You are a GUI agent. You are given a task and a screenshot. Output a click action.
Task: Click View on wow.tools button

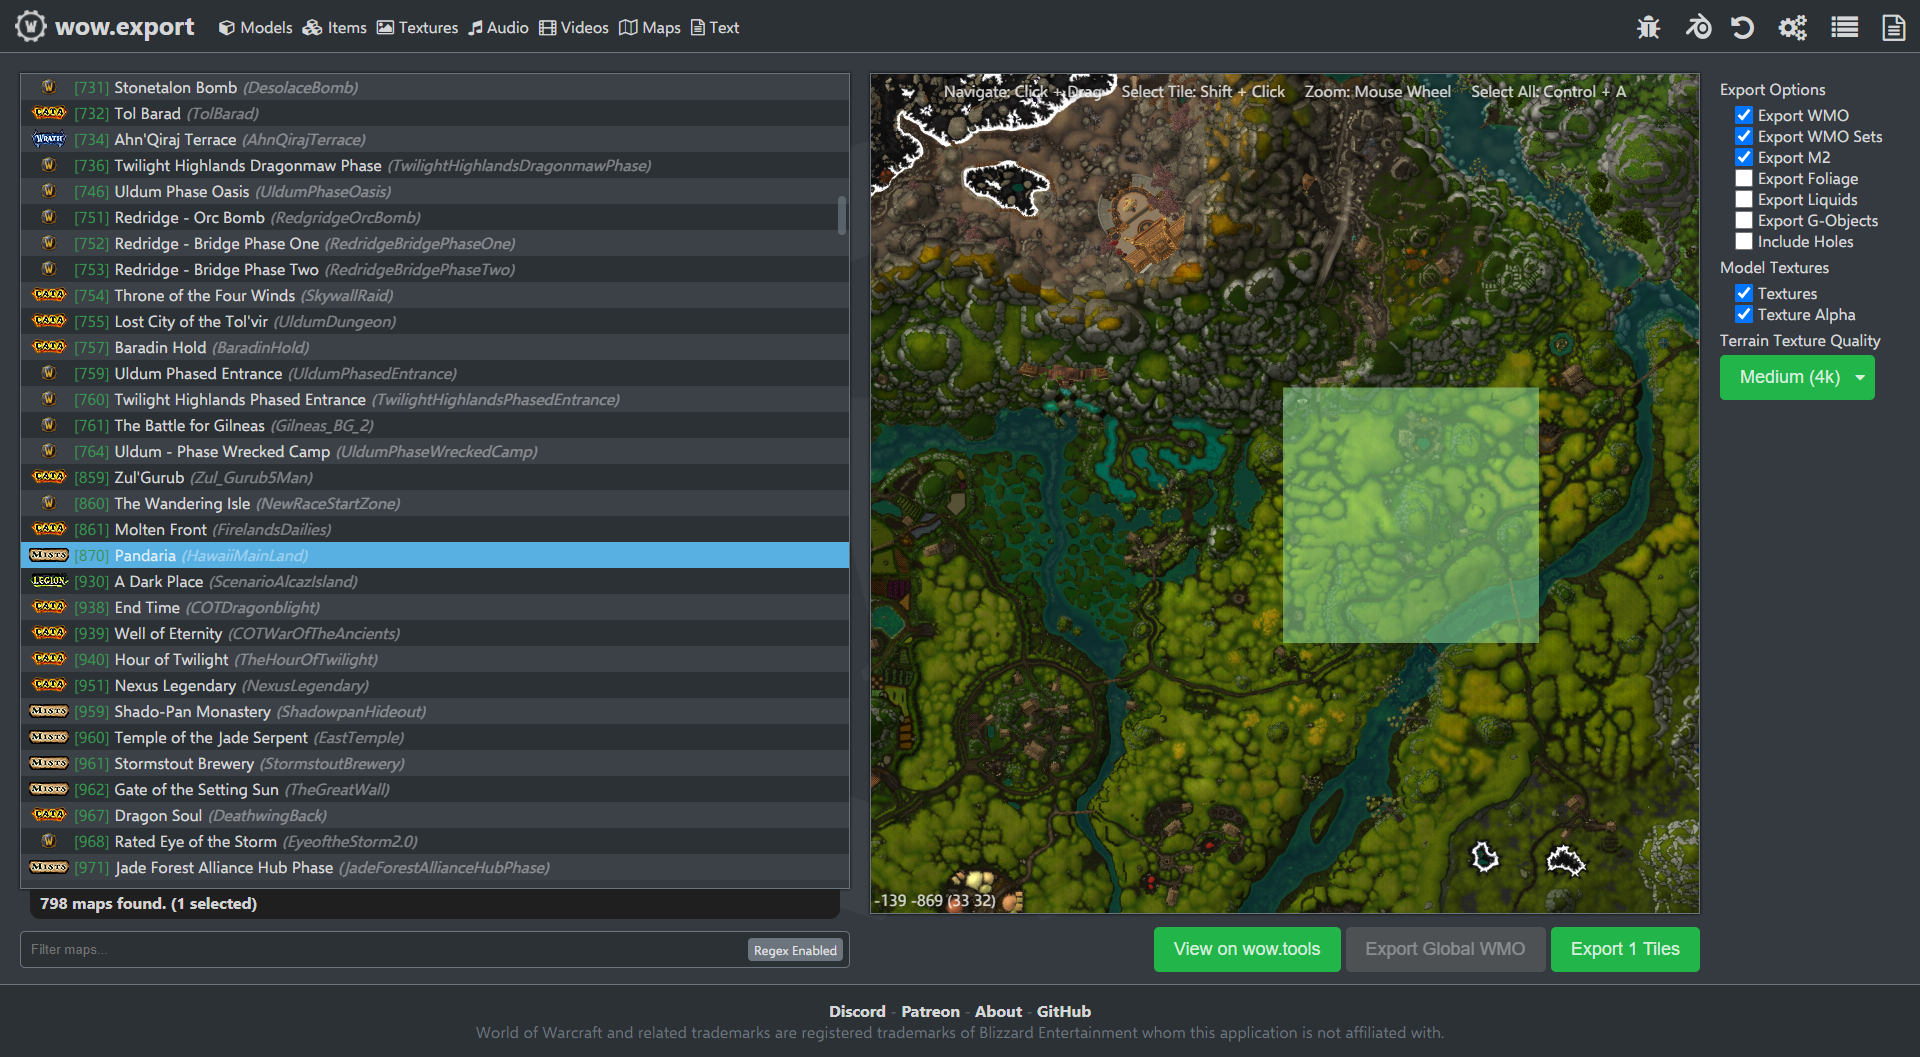pyautogui.click(x=1246, y=949)
